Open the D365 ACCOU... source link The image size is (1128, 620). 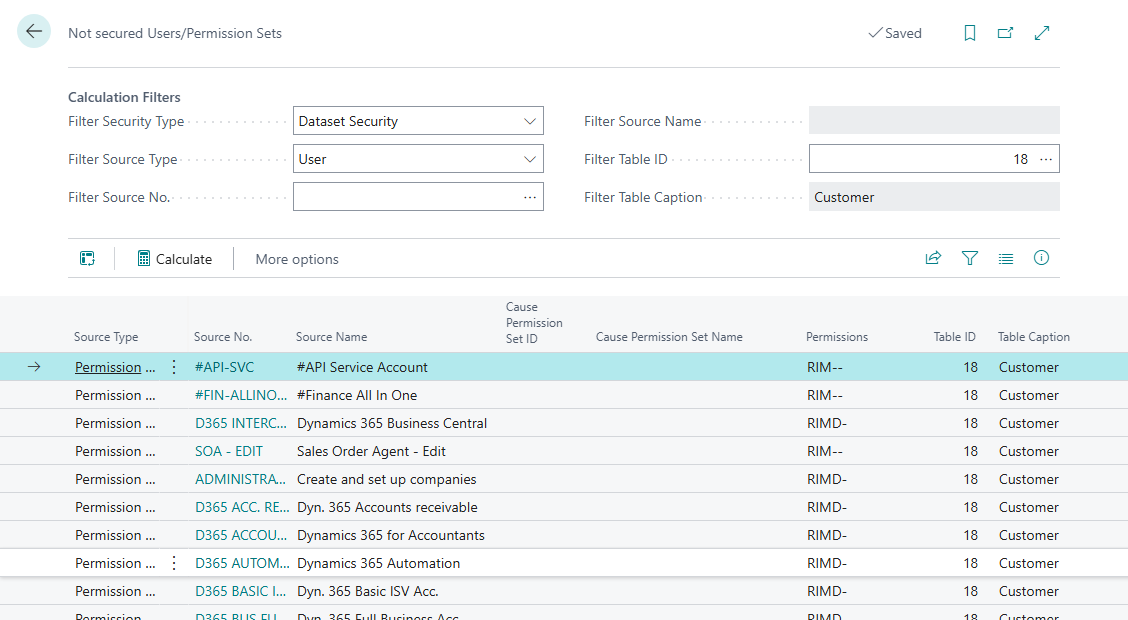click(241, 535)
